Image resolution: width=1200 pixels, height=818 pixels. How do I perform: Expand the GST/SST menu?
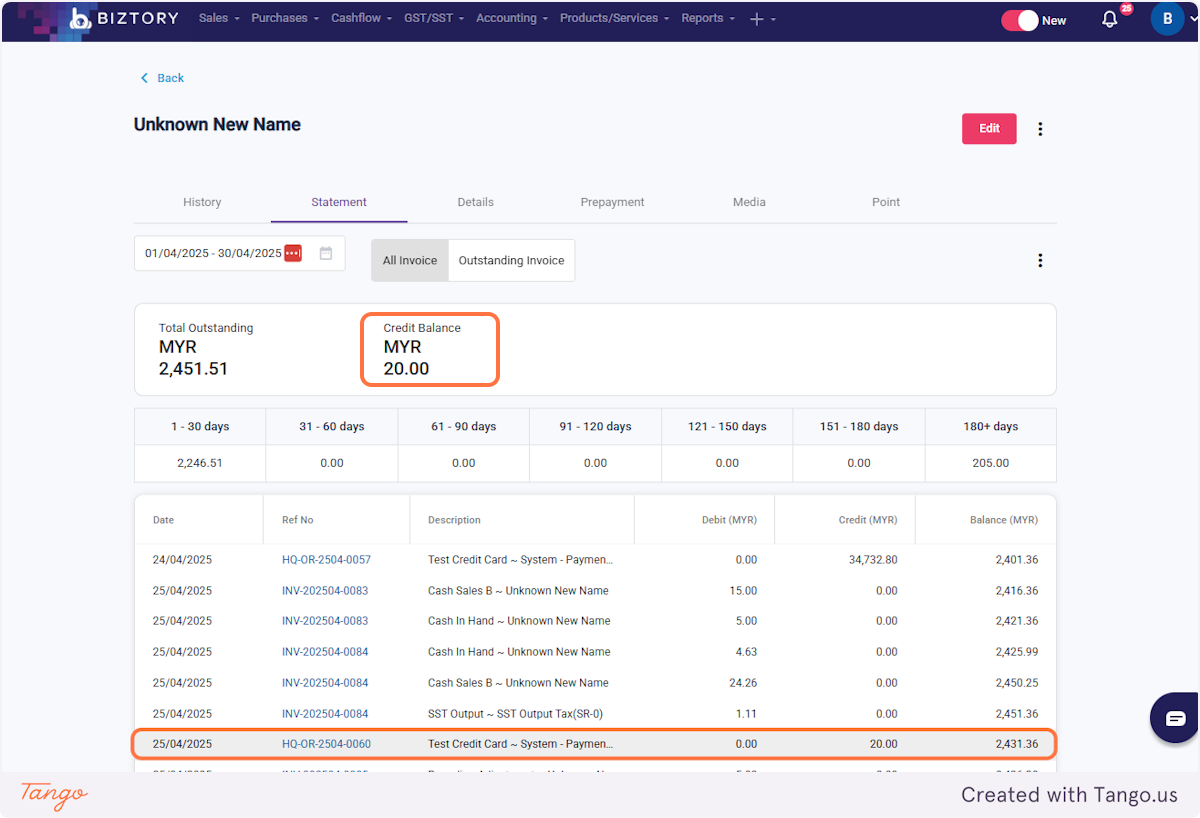click(x=434, y=18)
